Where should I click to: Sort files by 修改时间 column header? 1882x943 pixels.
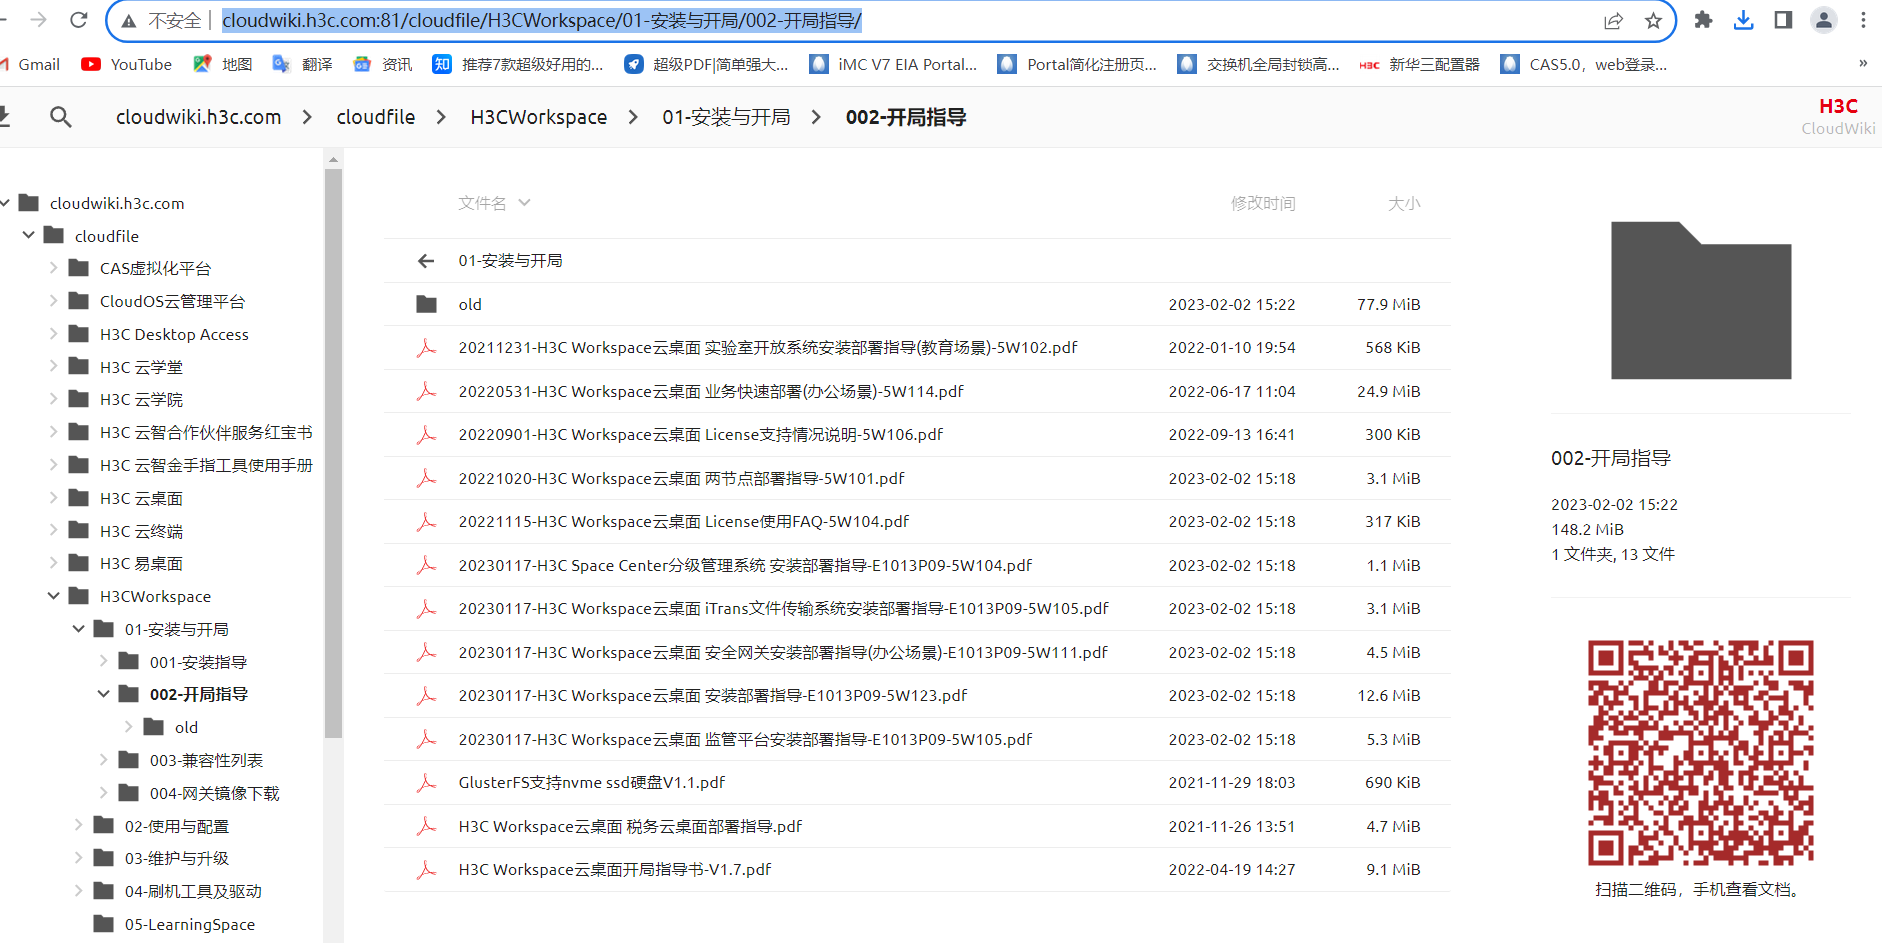coord(1262,203)
